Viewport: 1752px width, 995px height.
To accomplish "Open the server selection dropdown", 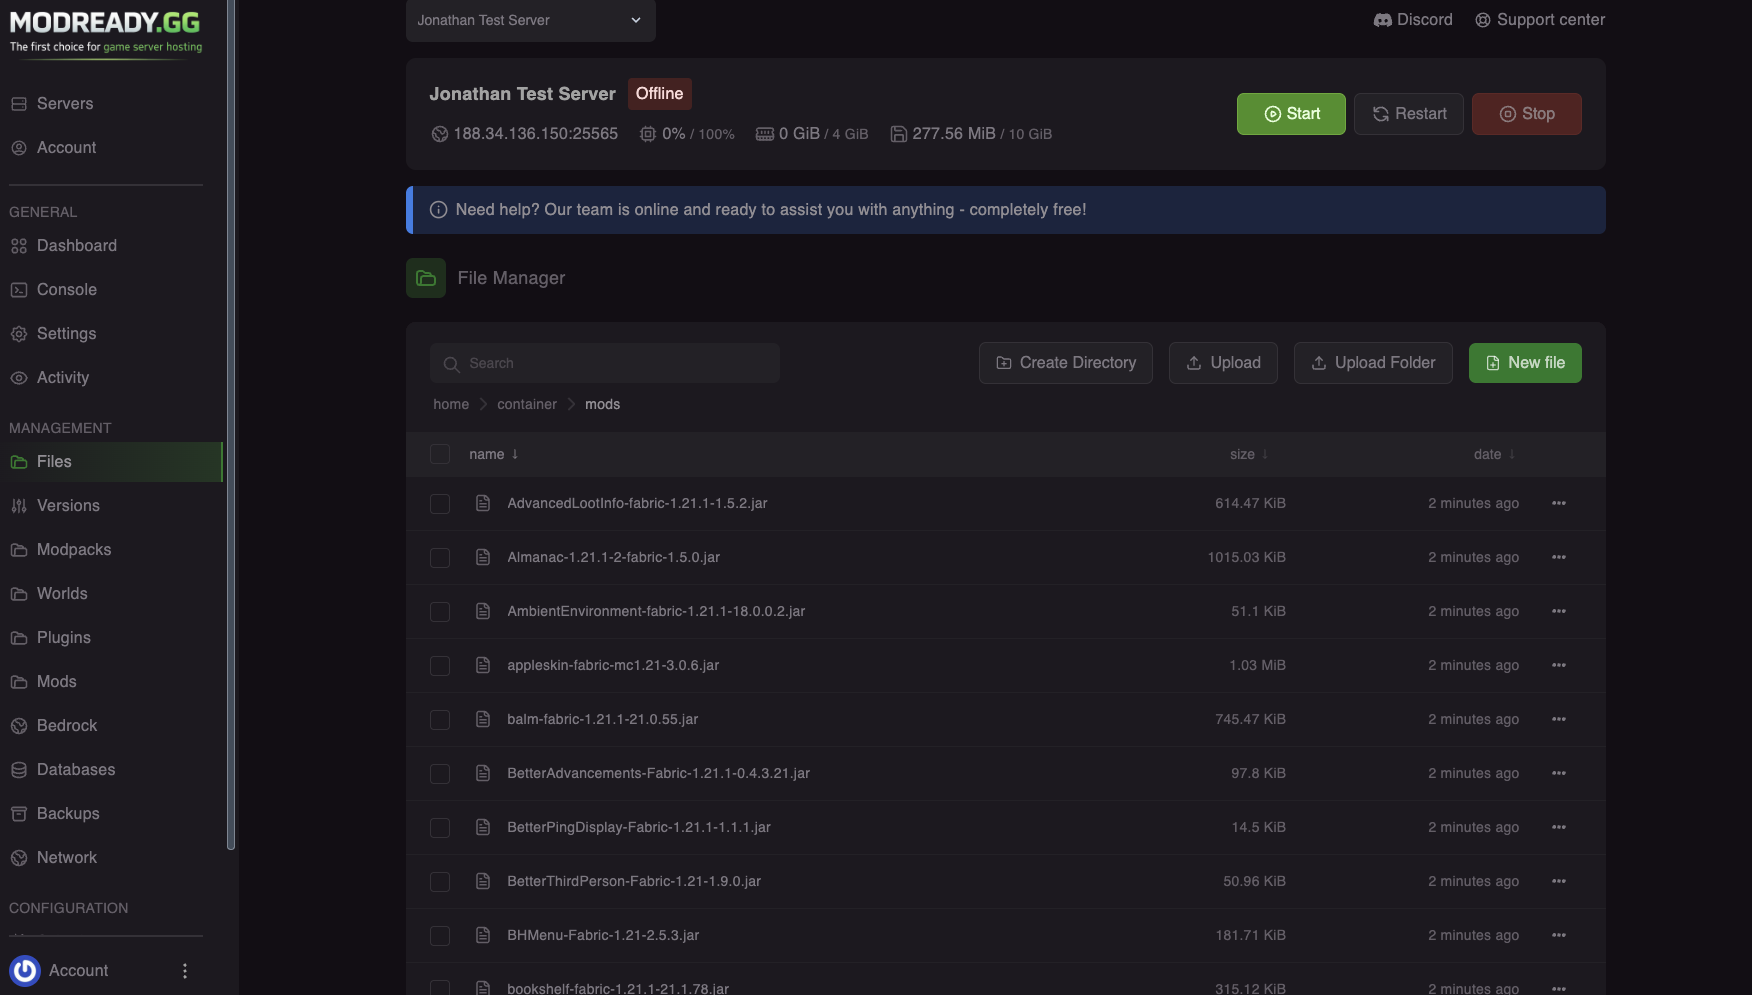I will [x=530, y=20].
